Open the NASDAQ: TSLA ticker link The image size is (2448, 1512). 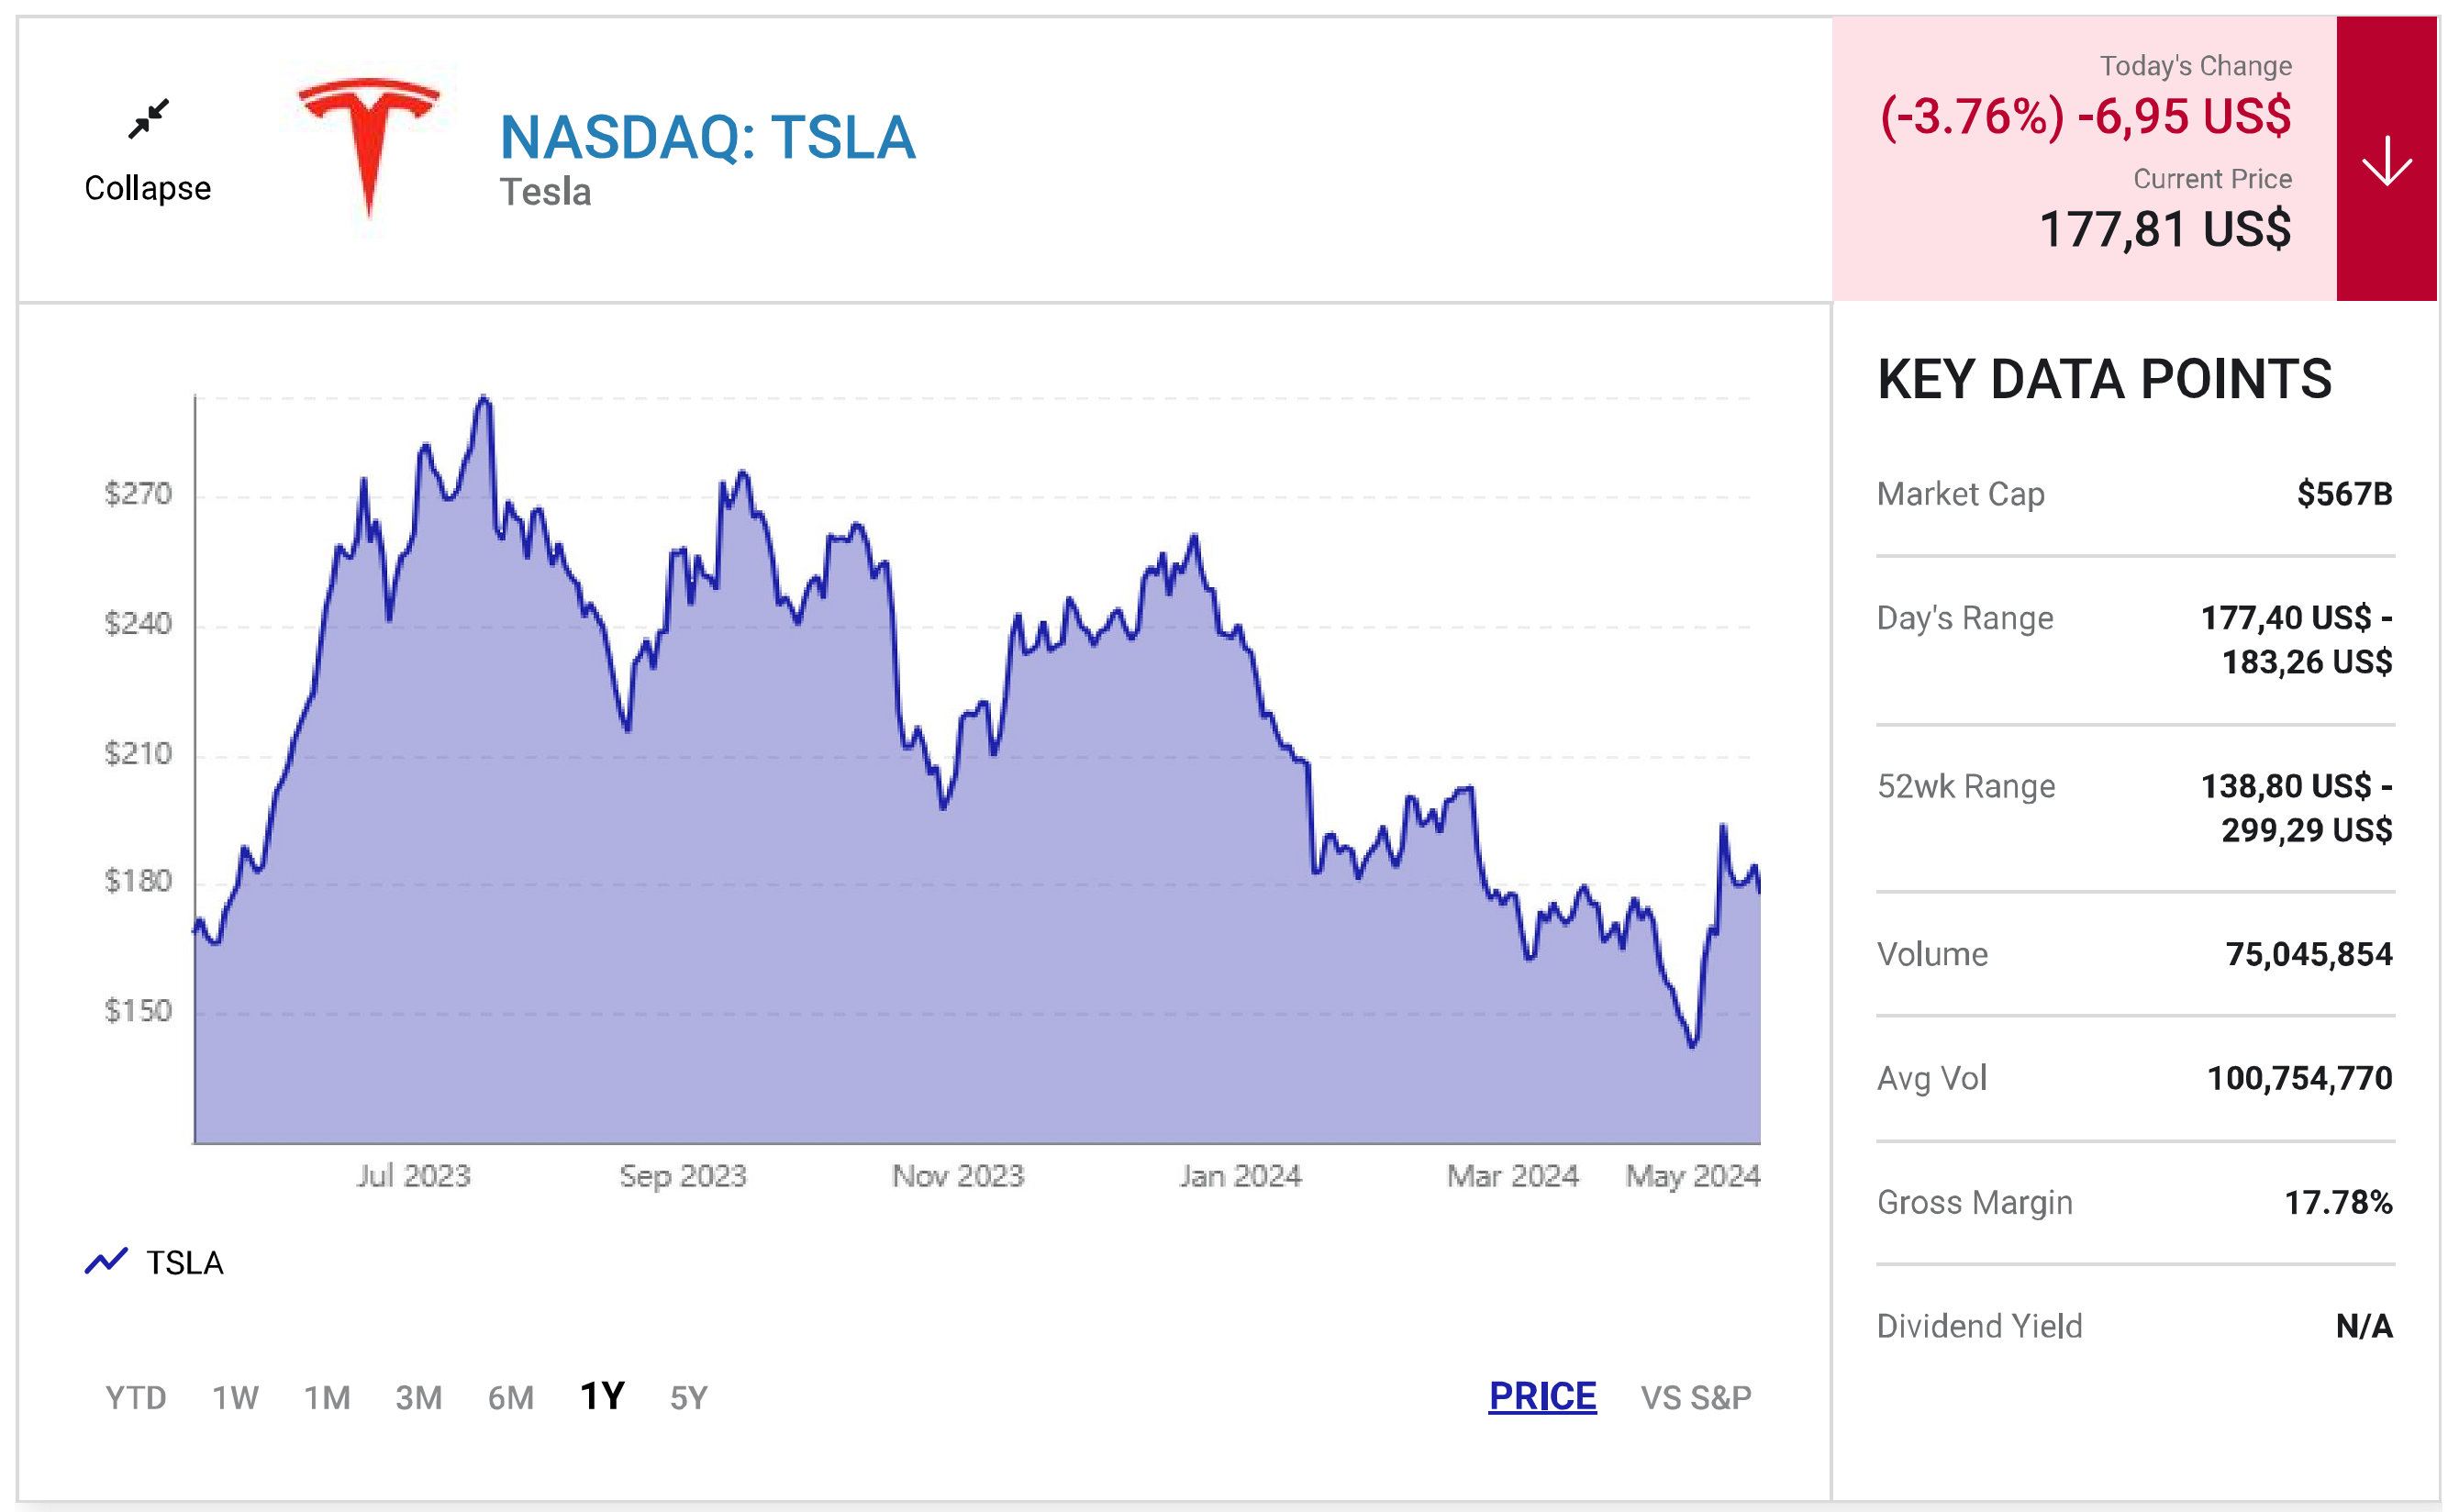coord(707,137)
